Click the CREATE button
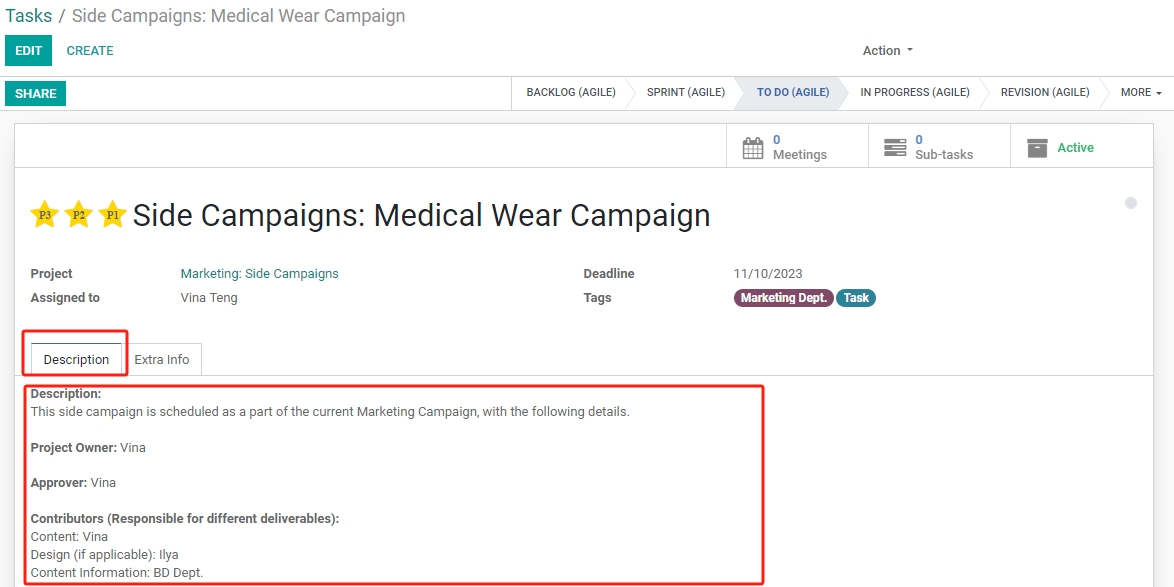This screenshot has height=587, width=1174. (90, 51)
